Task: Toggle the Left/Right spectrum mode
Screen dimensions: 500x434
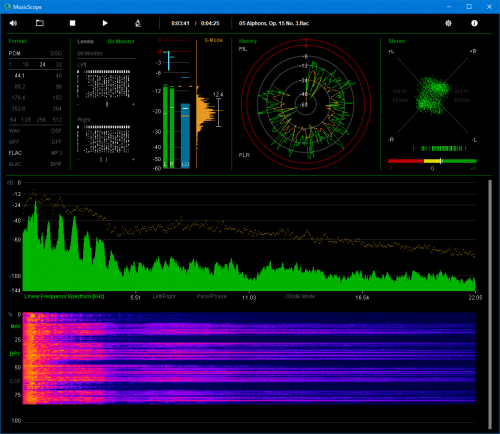Action: pyautogui.click(x=164, y=296)
